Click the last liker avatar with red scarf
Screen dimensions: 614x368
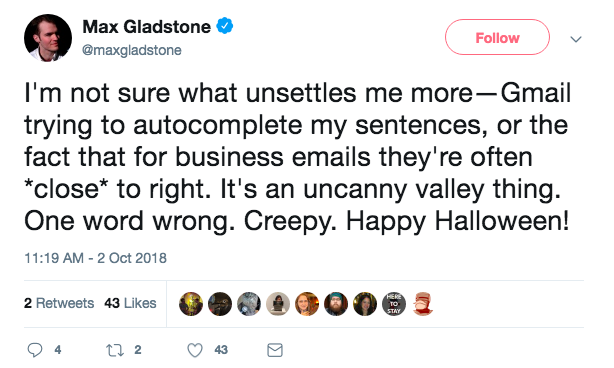[x=423, y=304]
